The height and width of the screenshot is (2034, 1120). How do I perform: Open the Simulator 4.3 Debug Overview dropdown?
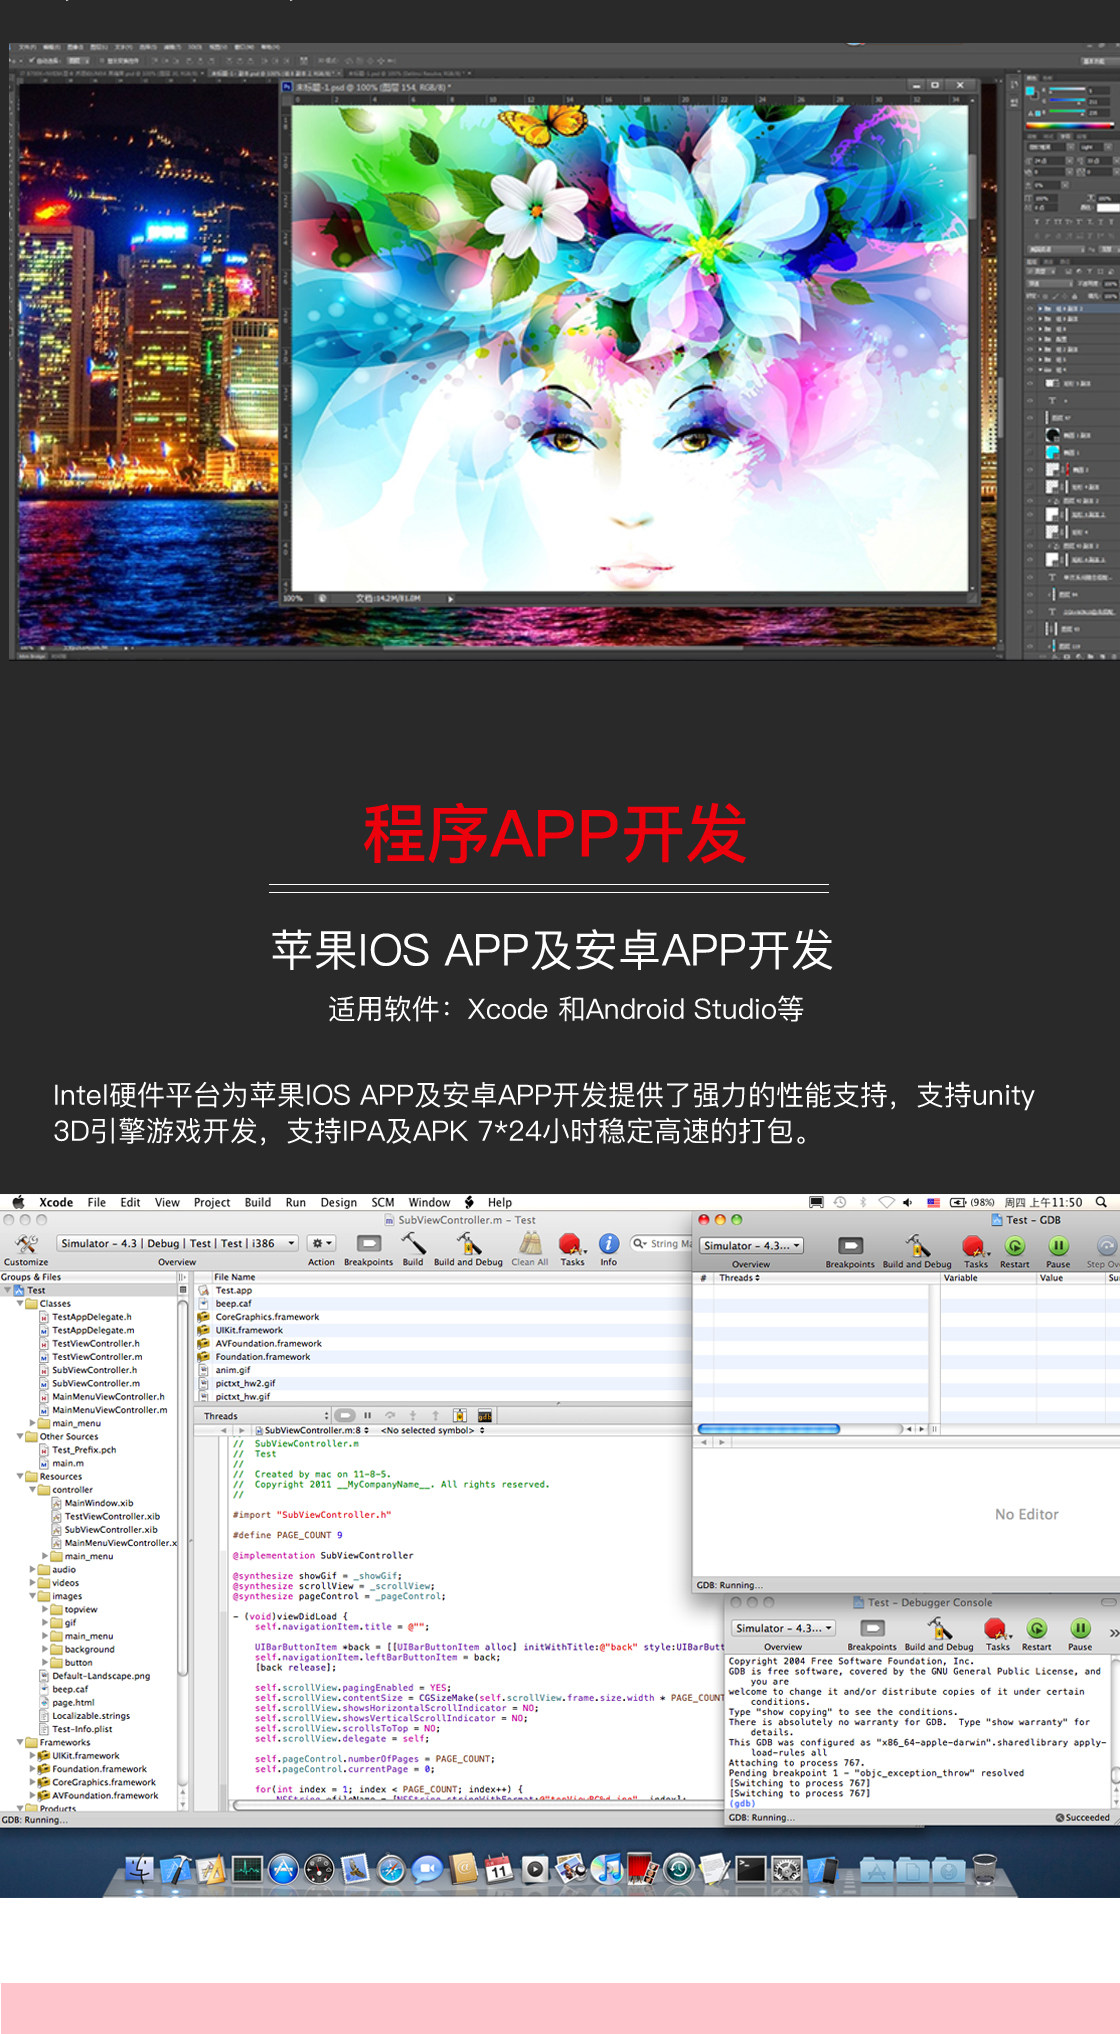tap(178, 1243)
